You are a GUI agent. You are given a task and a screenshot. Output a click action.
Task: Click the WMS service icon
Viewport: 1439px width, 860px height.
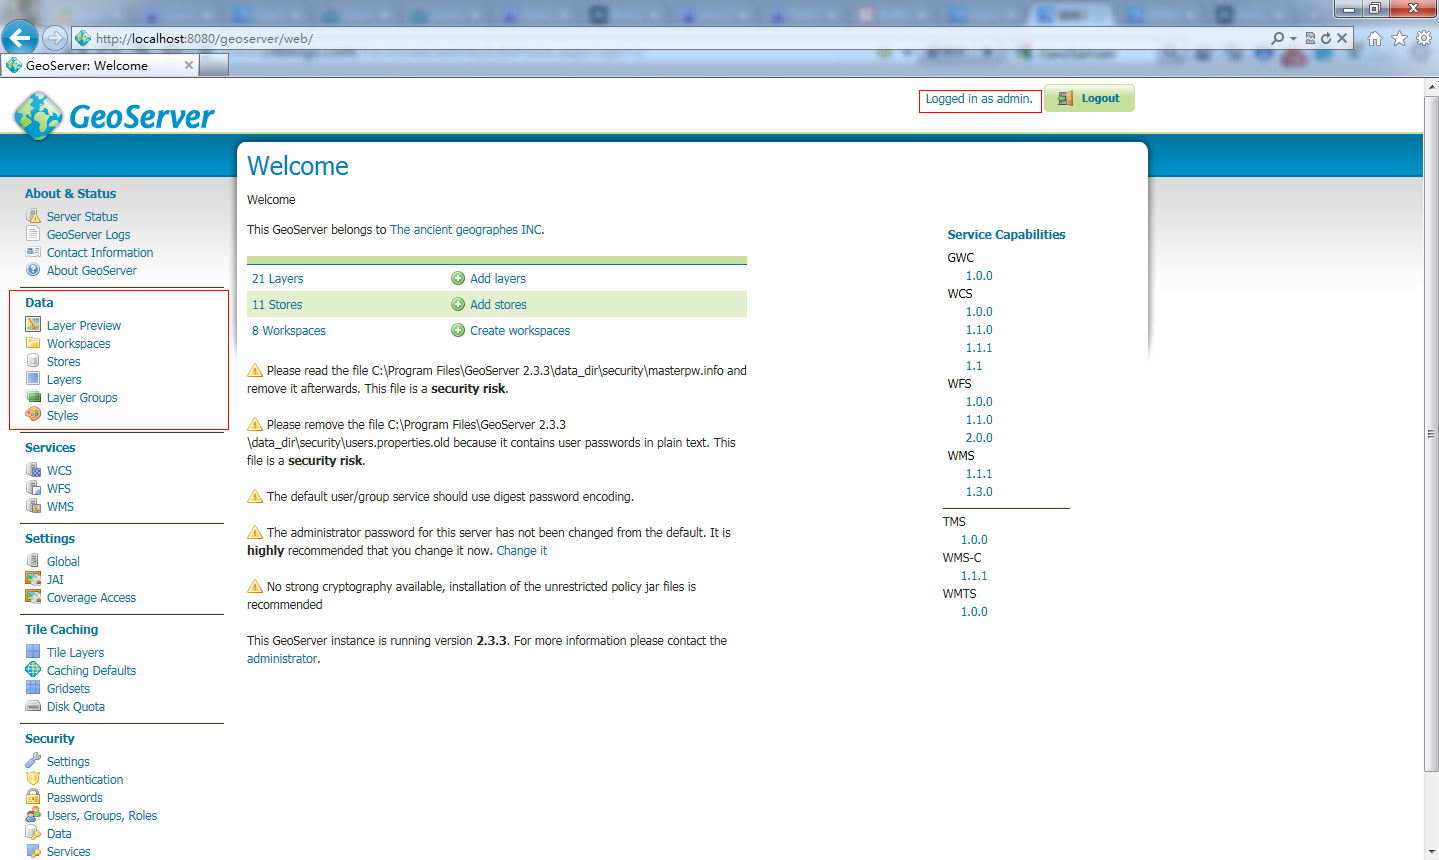tap(33, 506)
